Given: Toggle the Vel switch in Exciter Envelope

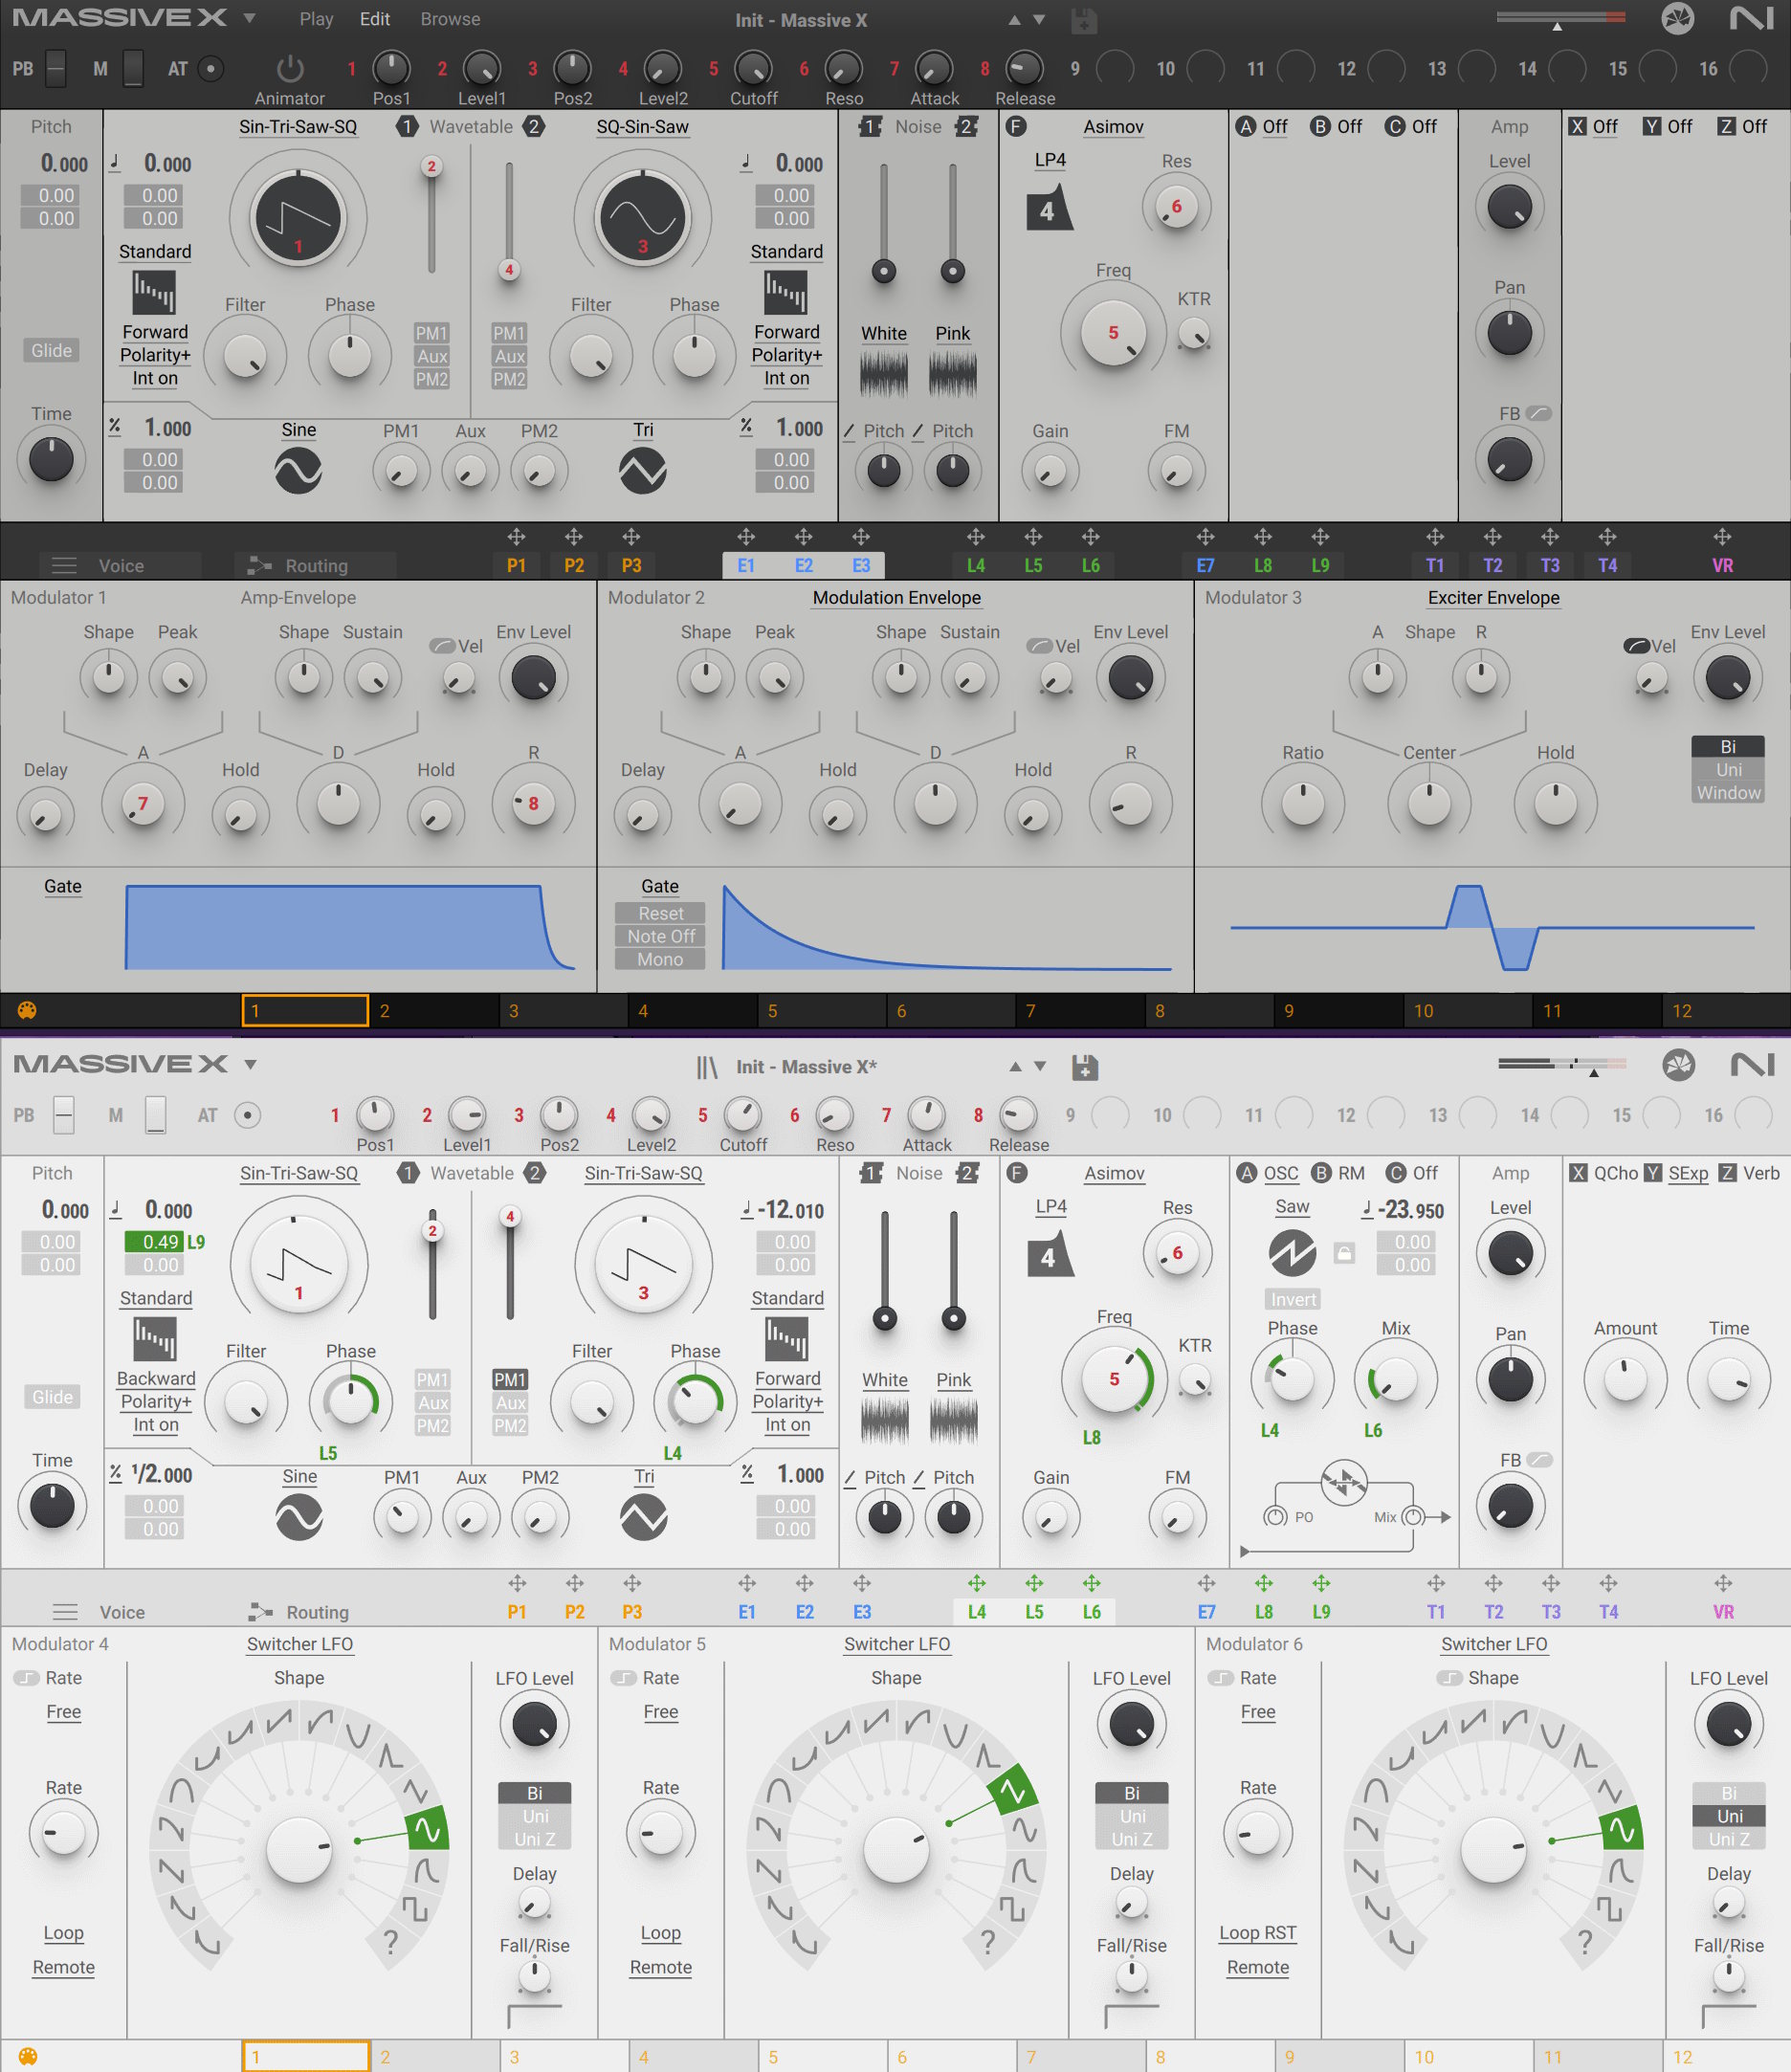Looking at the screenshot, I should tap(1637, 646).
